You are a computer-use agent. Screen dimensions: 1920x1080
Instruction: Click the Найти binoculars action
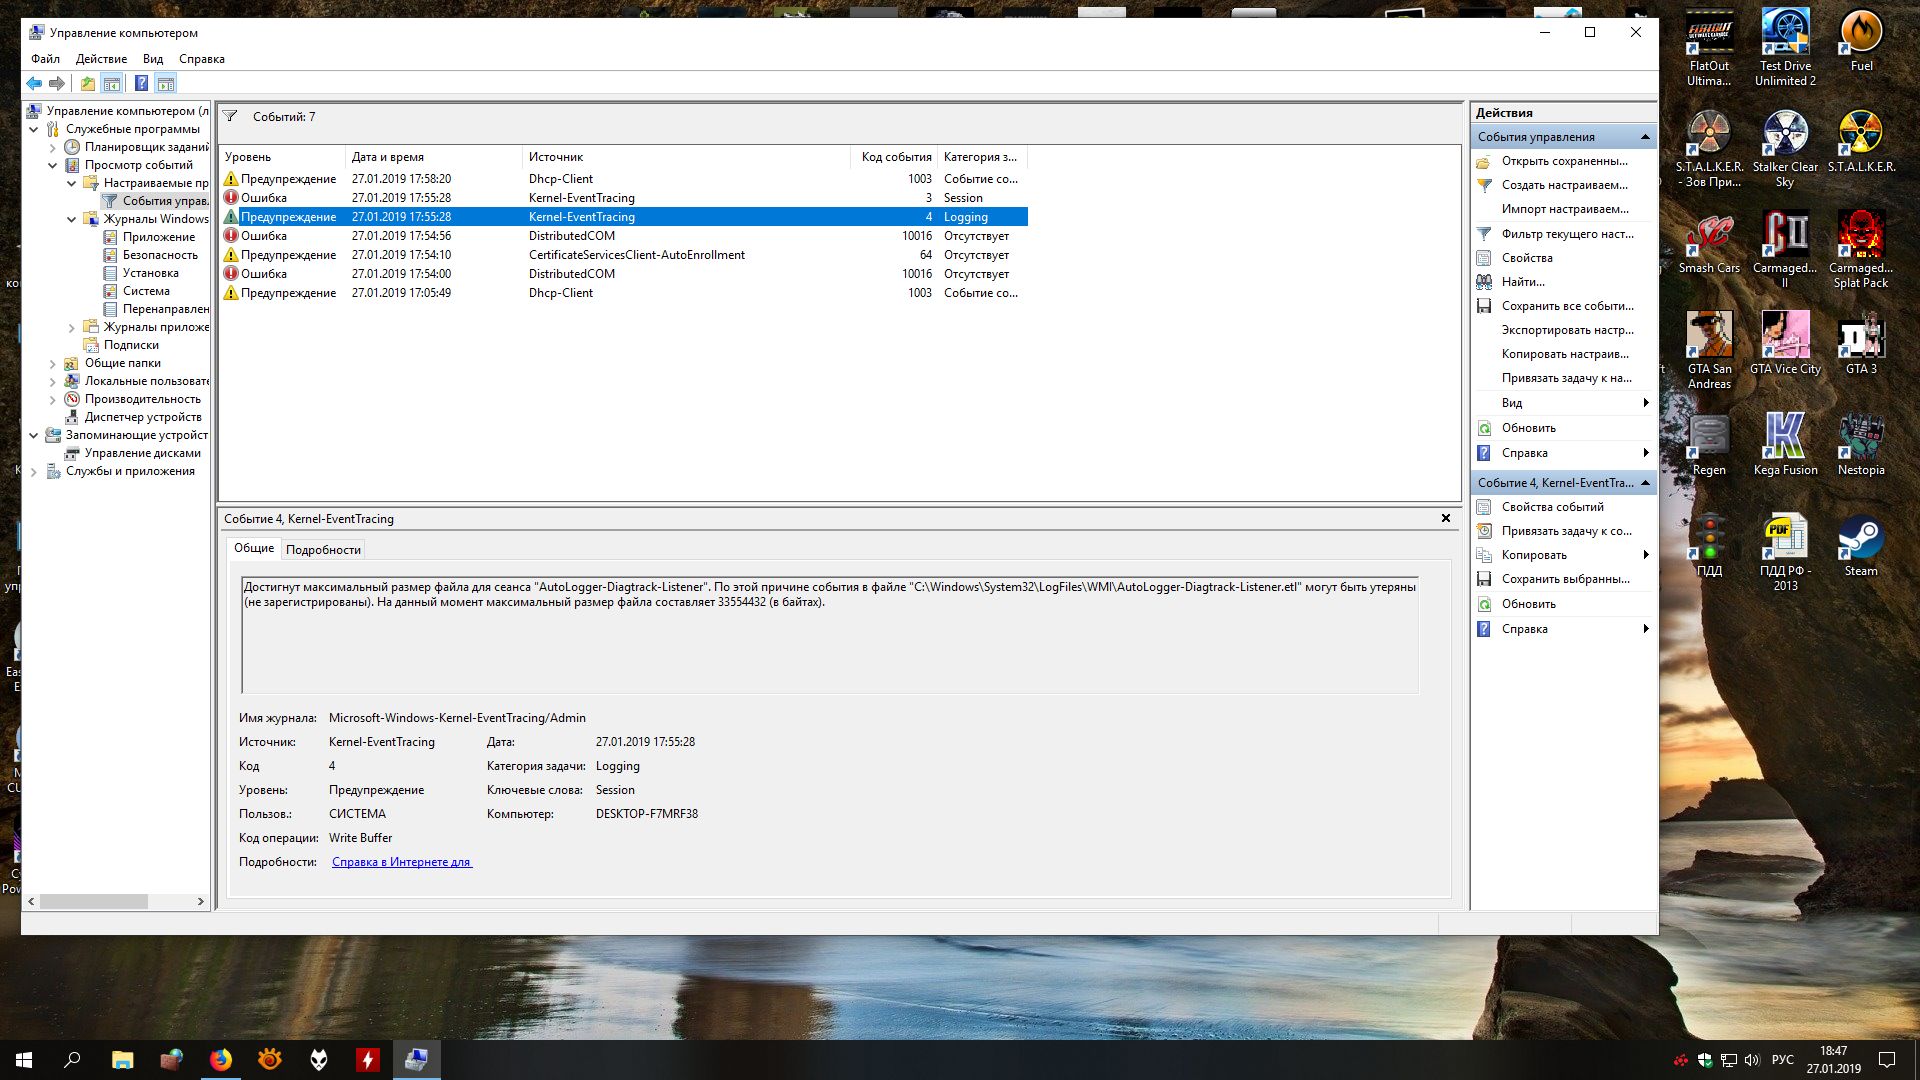[x=1522, y=282]
